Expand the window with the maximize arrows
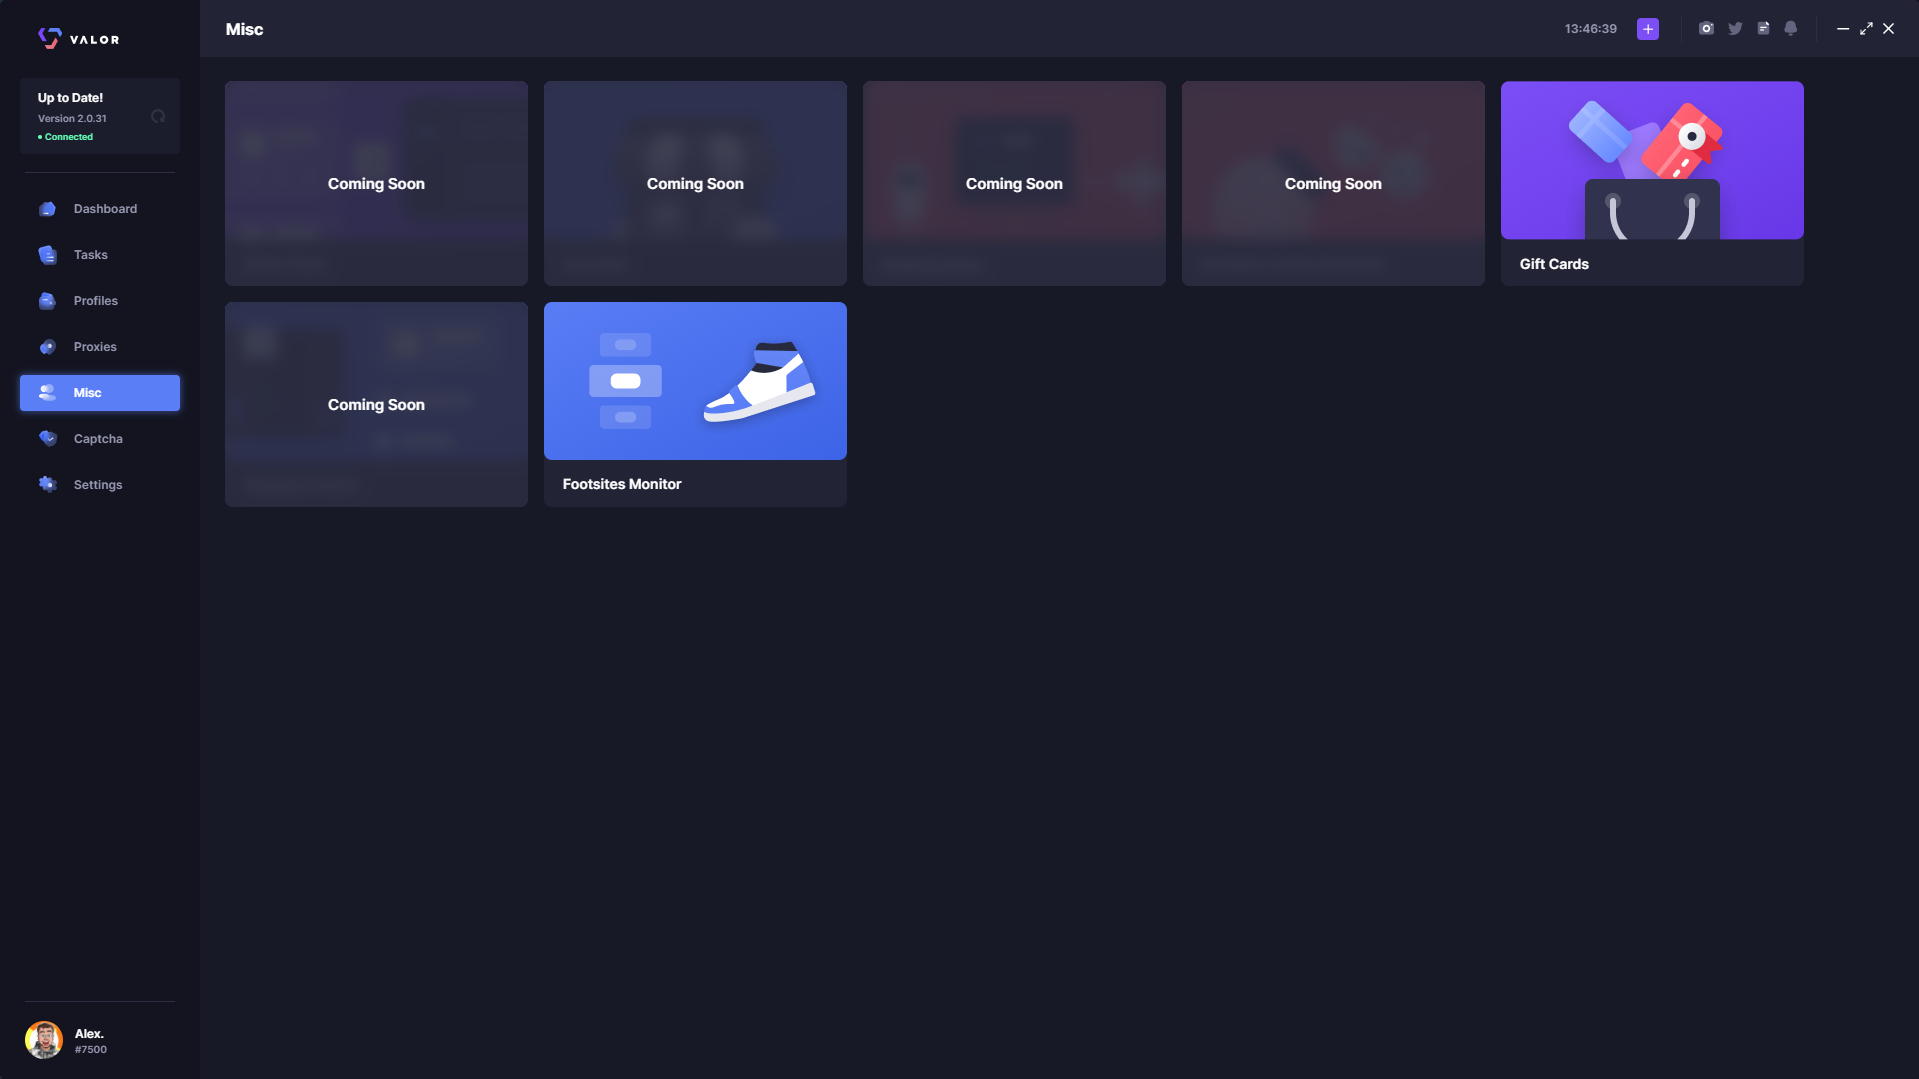1919x1079 pixels. tap(1866, 29)
